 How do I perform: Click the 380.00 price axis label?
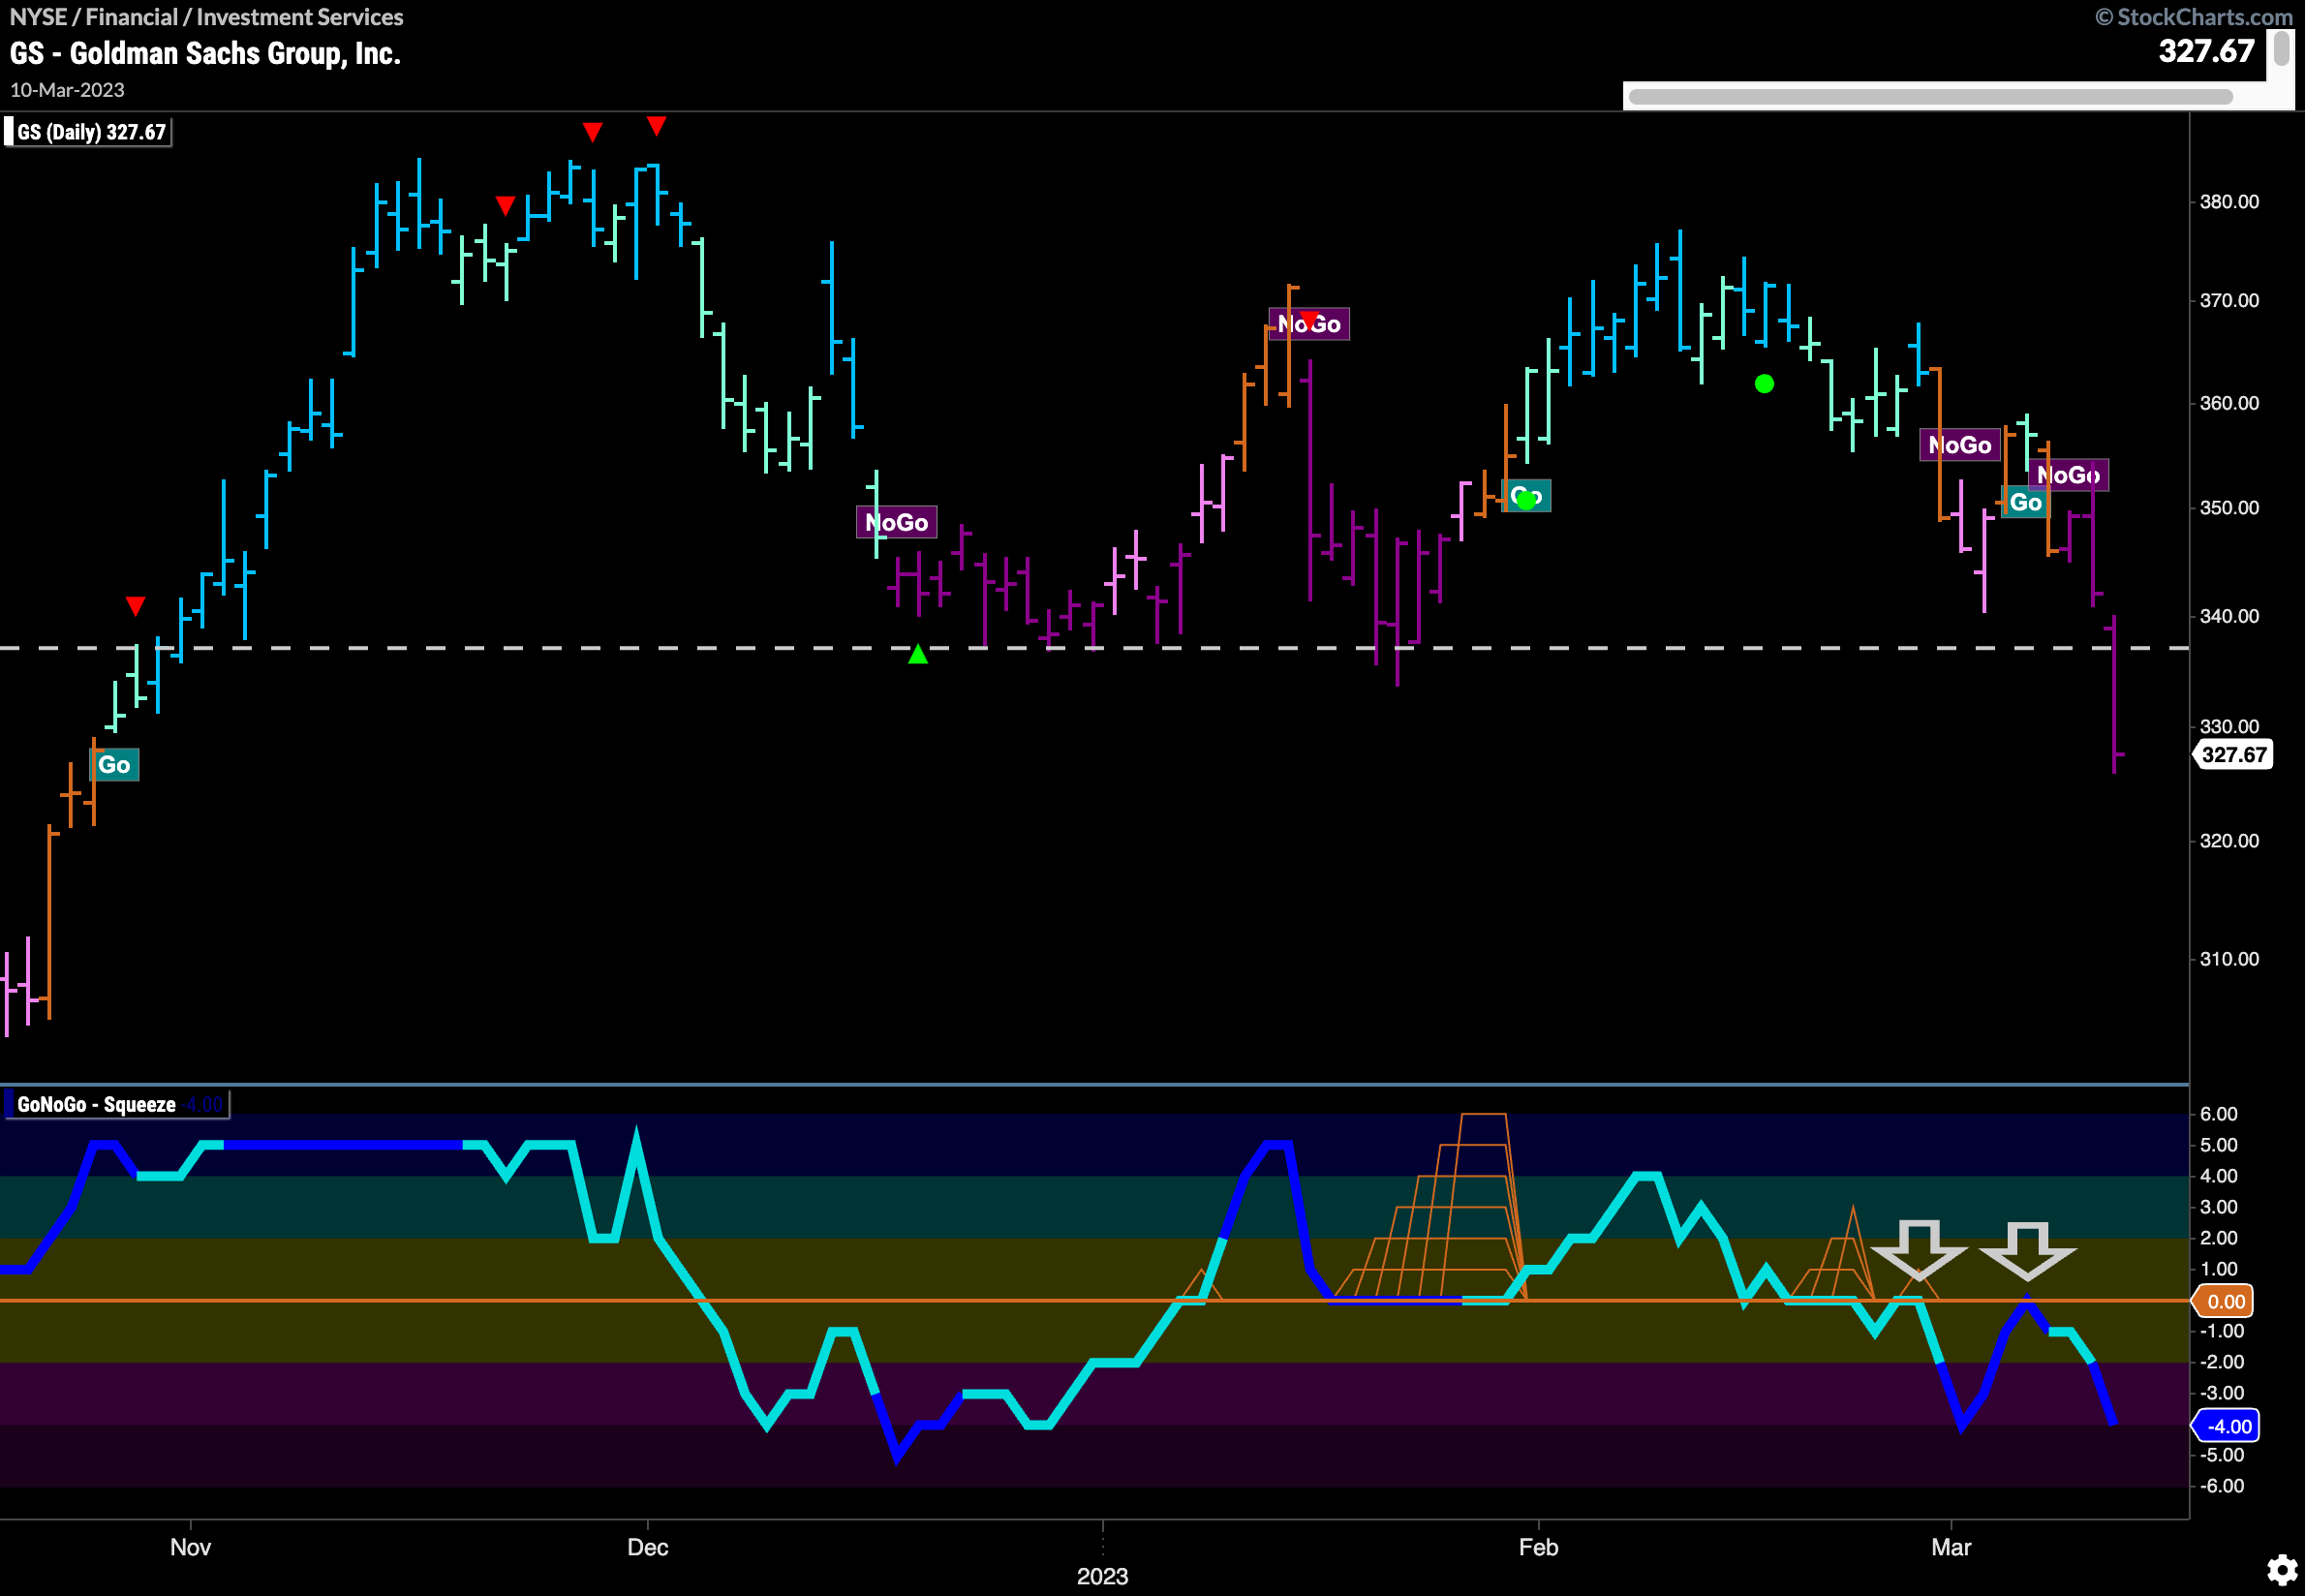tap(2229, 202)
